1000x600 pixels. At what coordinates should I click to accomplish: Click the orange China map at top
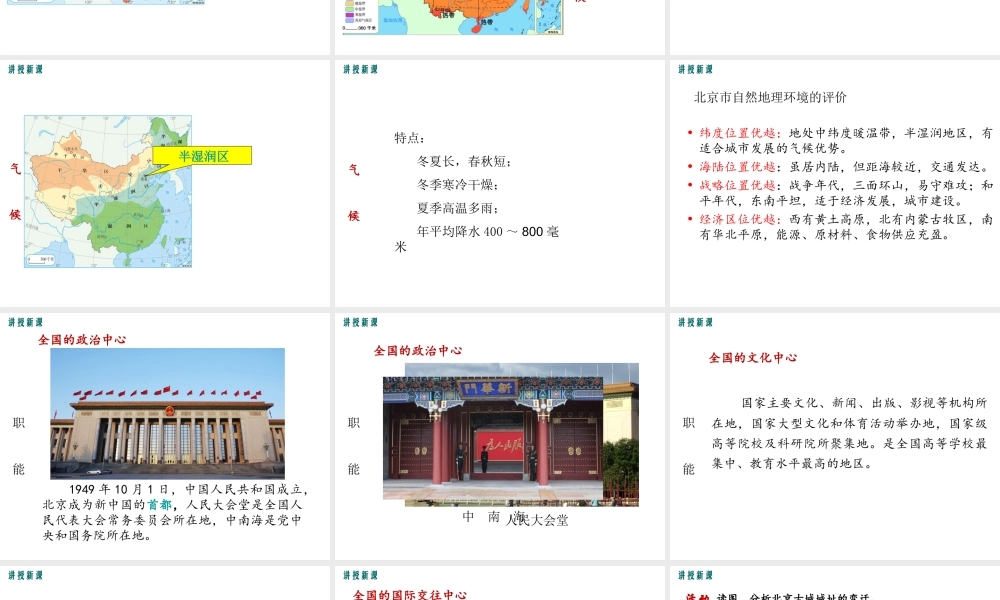(453, 17)
